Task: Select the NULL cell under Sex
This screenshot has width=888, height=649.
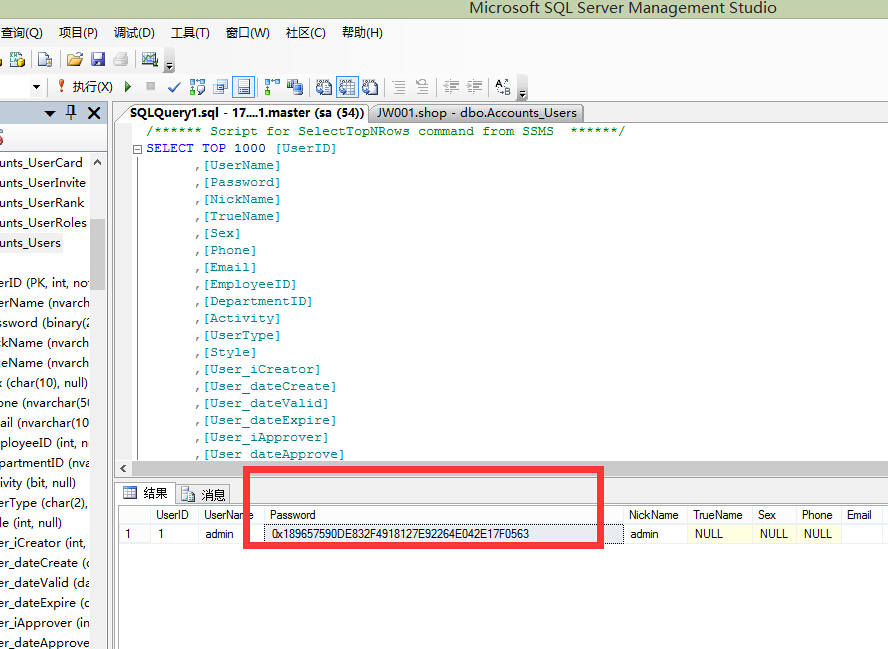Action: [774, 534]
